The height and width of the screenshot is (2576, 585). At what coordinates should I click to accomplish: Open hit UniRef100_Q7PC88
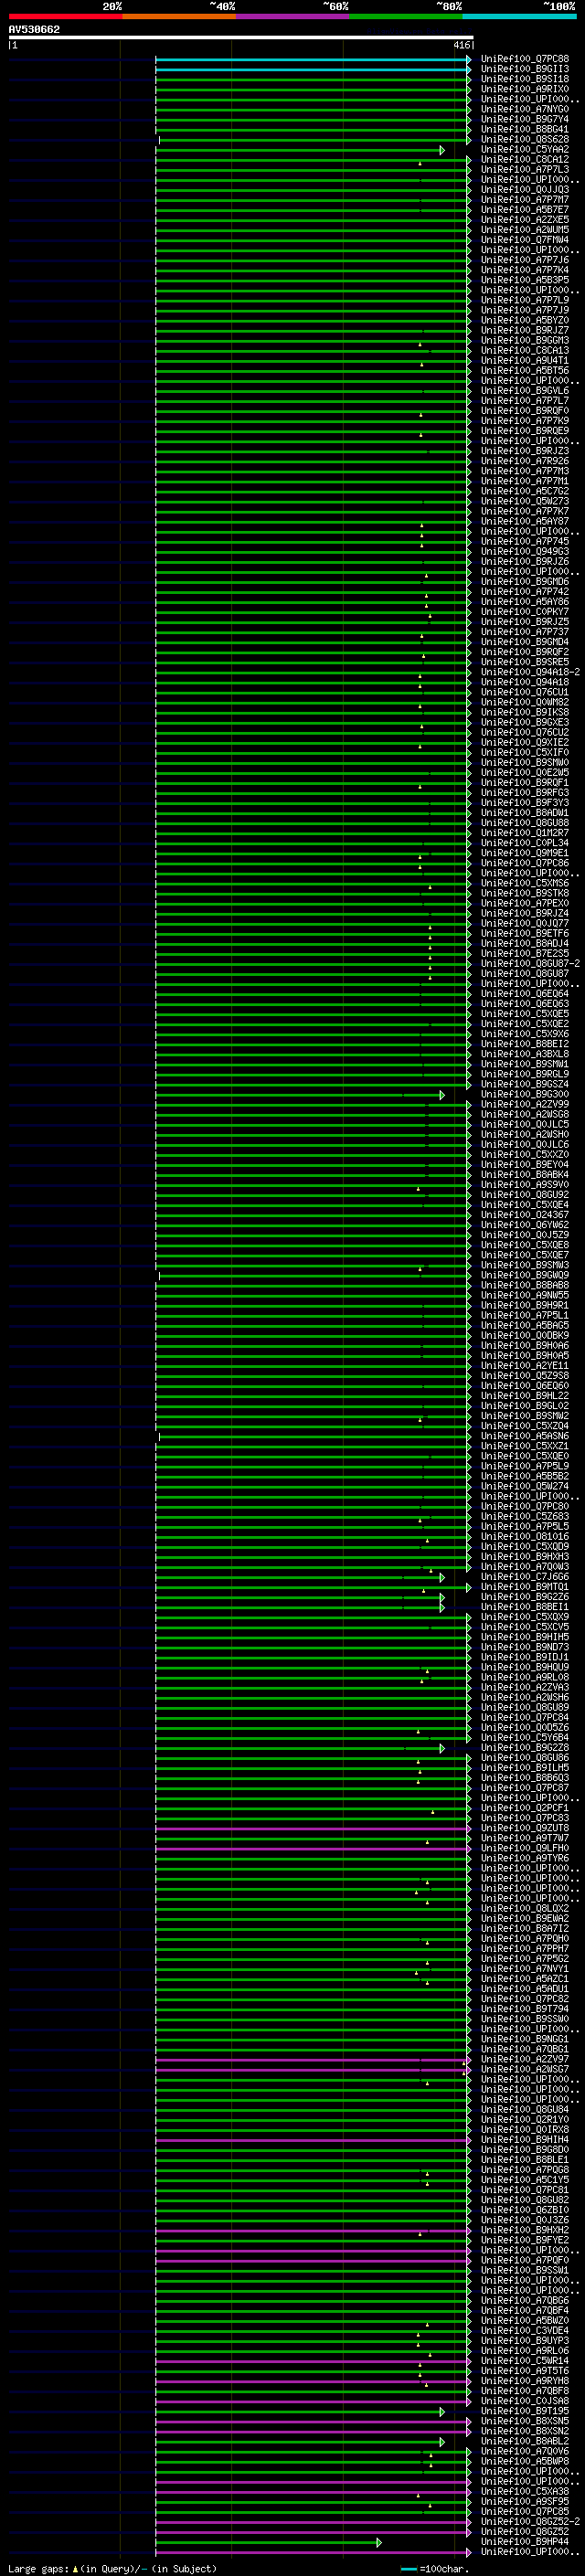point(525,59)
